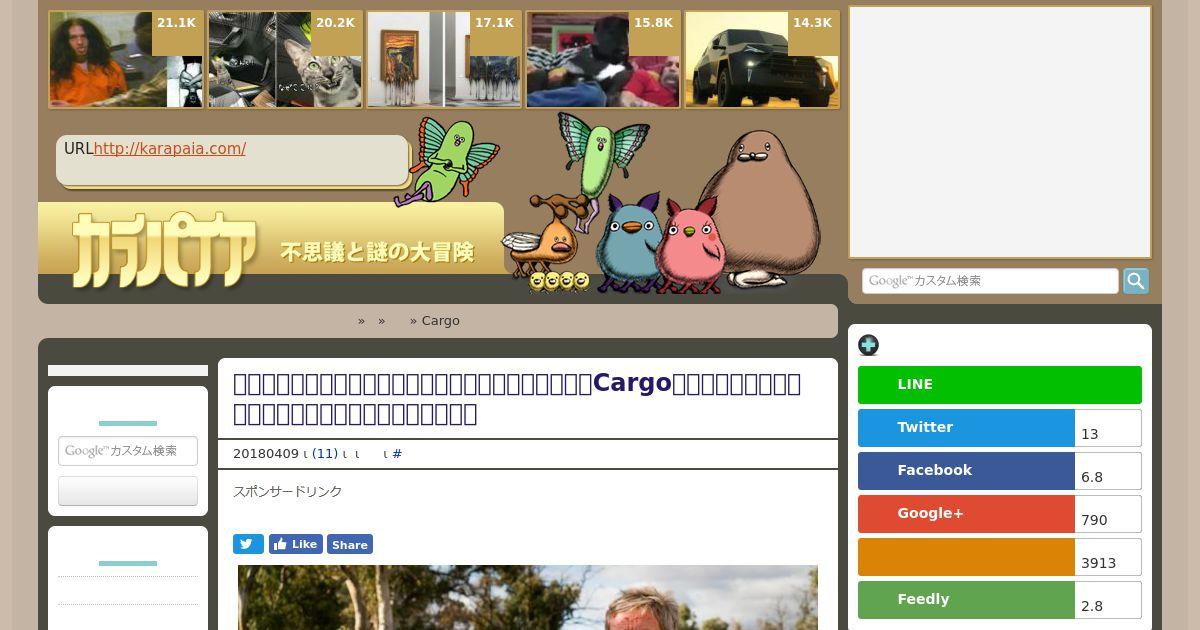Open the 21.1K views thumbnail

click(125, 59)
